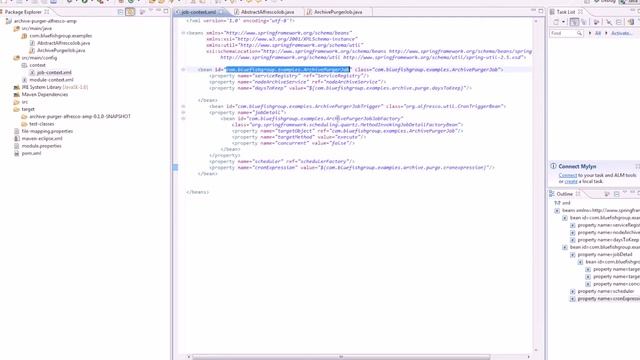Image resolution: width=640 pixels, height=360 pixels.
Task: Activate the Package Explorer view tab
Action: tap(23, 12)
